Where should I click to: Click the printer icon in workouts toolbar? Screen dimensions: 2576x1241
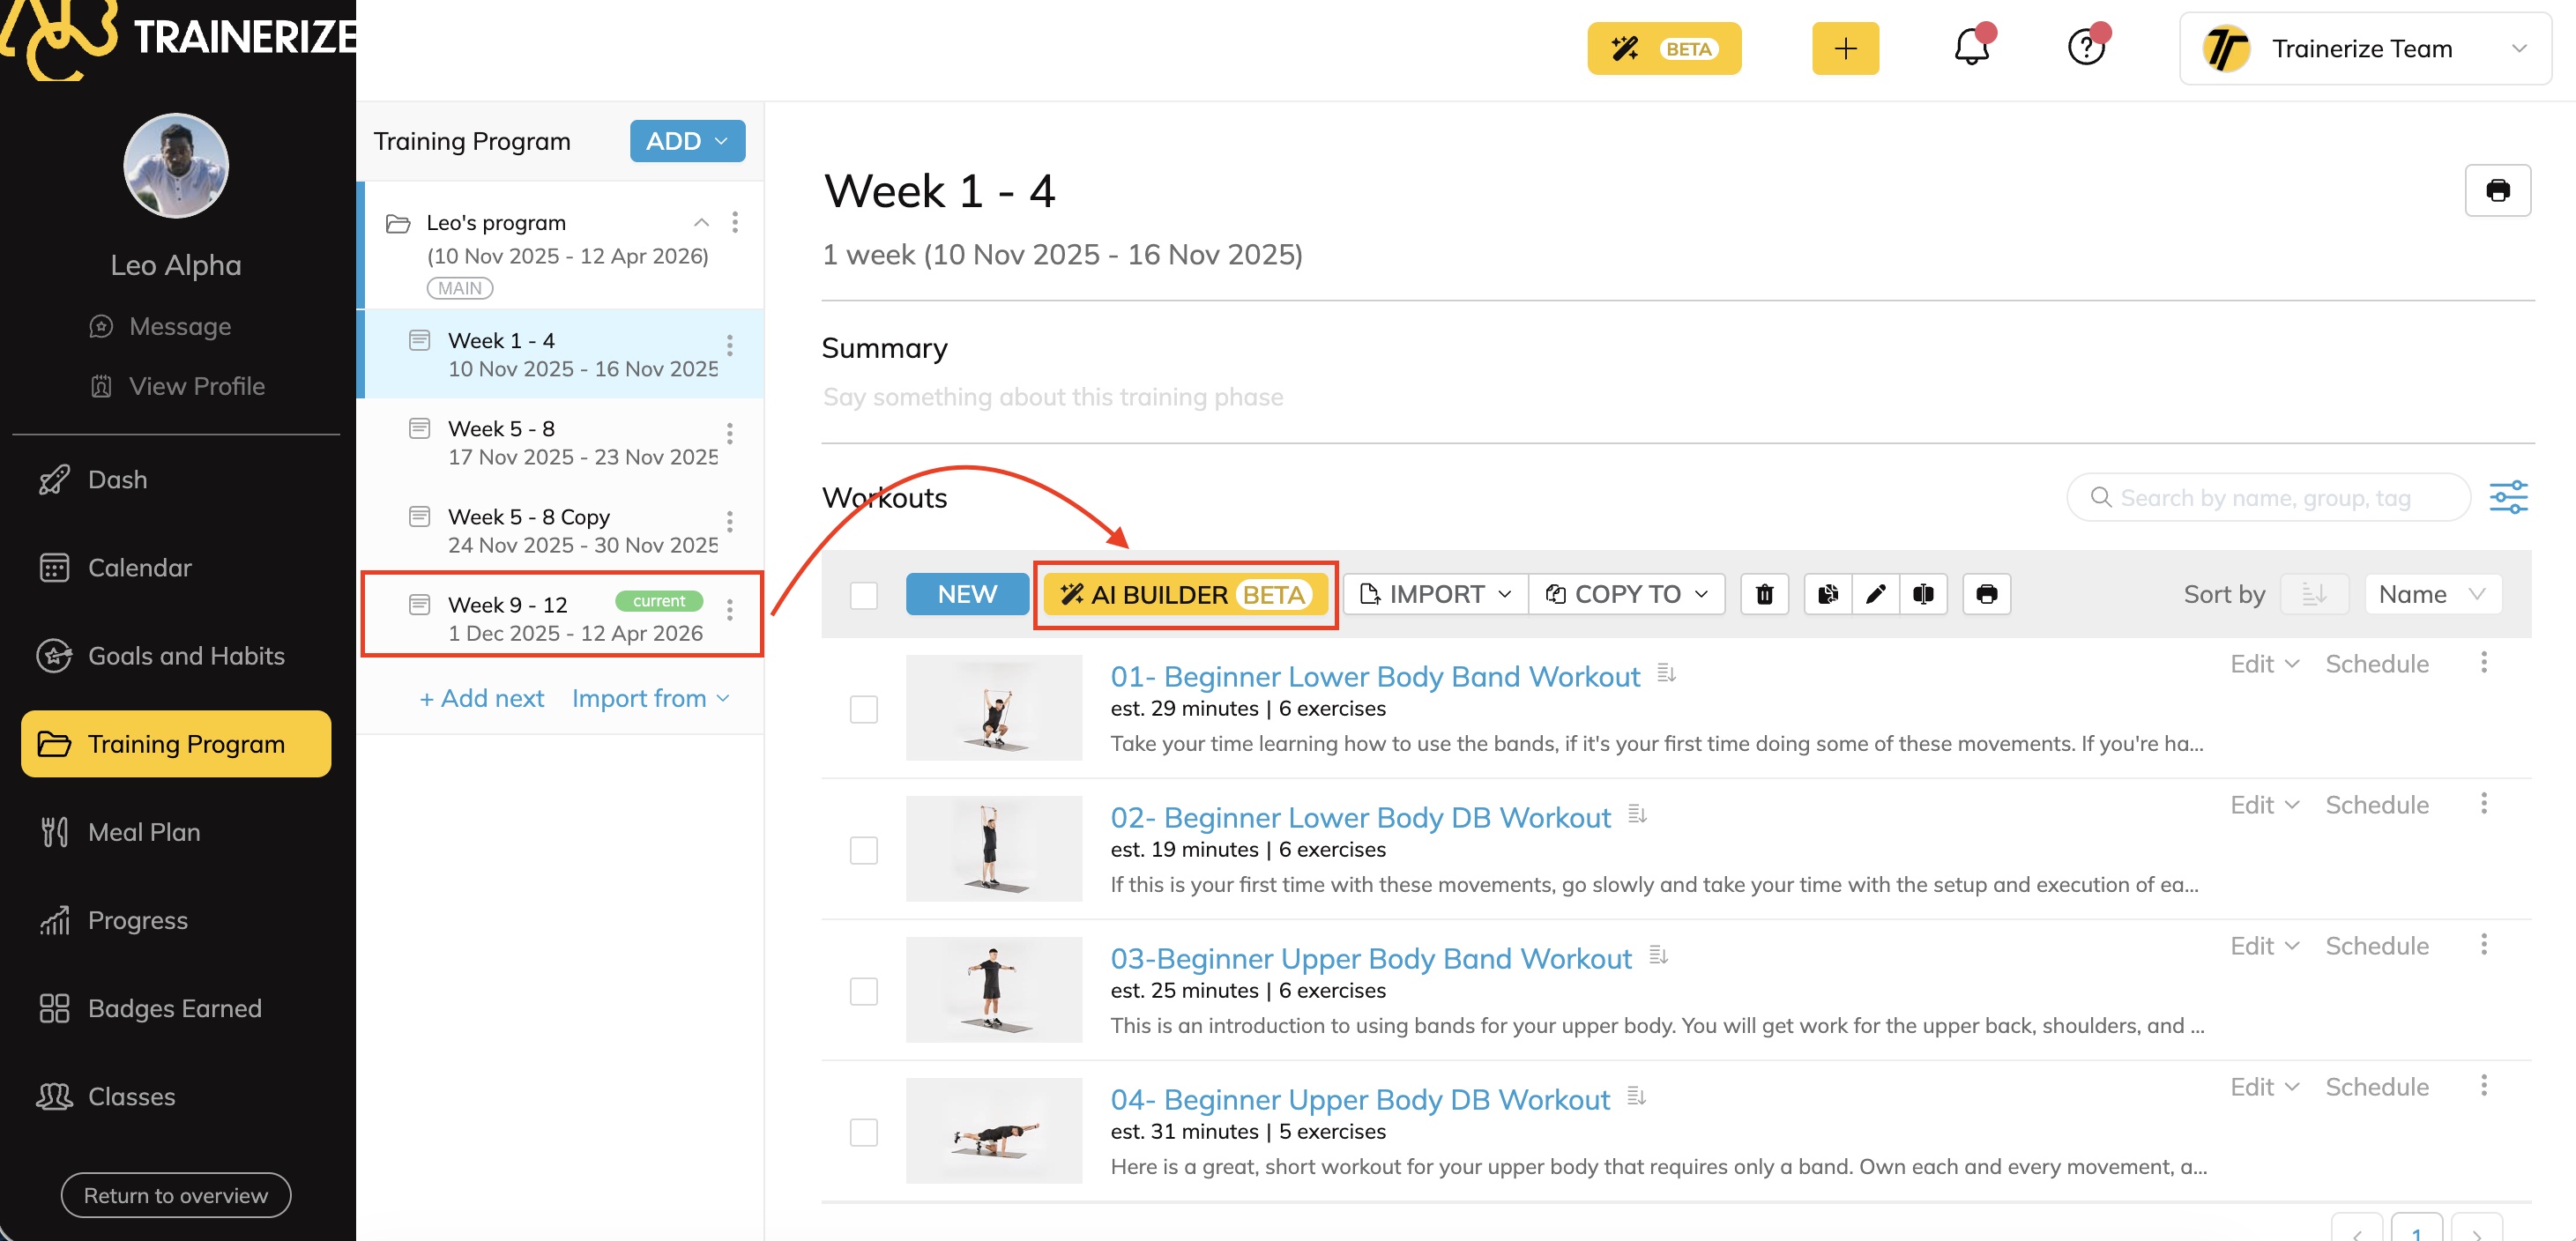1986,594
